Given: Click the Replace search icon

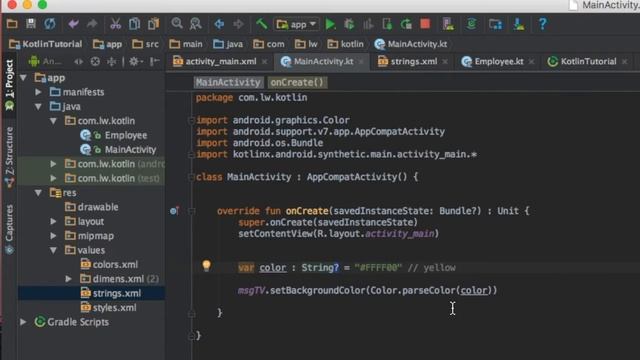Looking at the screenshot, I should [x=196, y=24].
